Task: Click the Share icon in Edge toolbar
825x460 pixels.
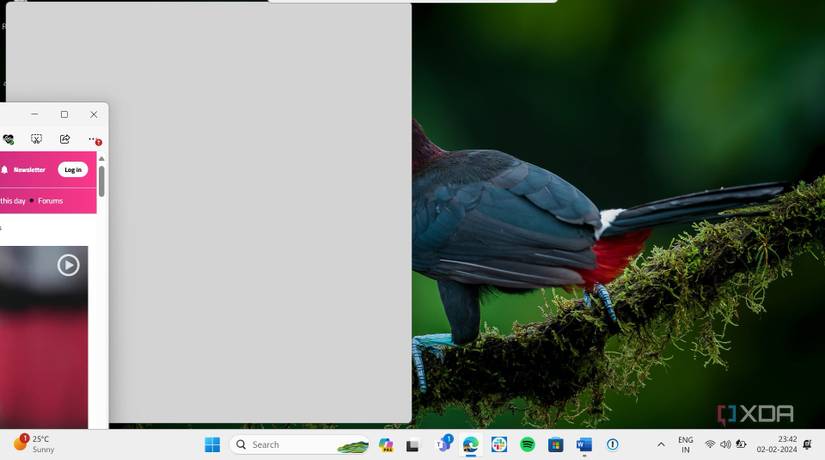Action: 65,139
